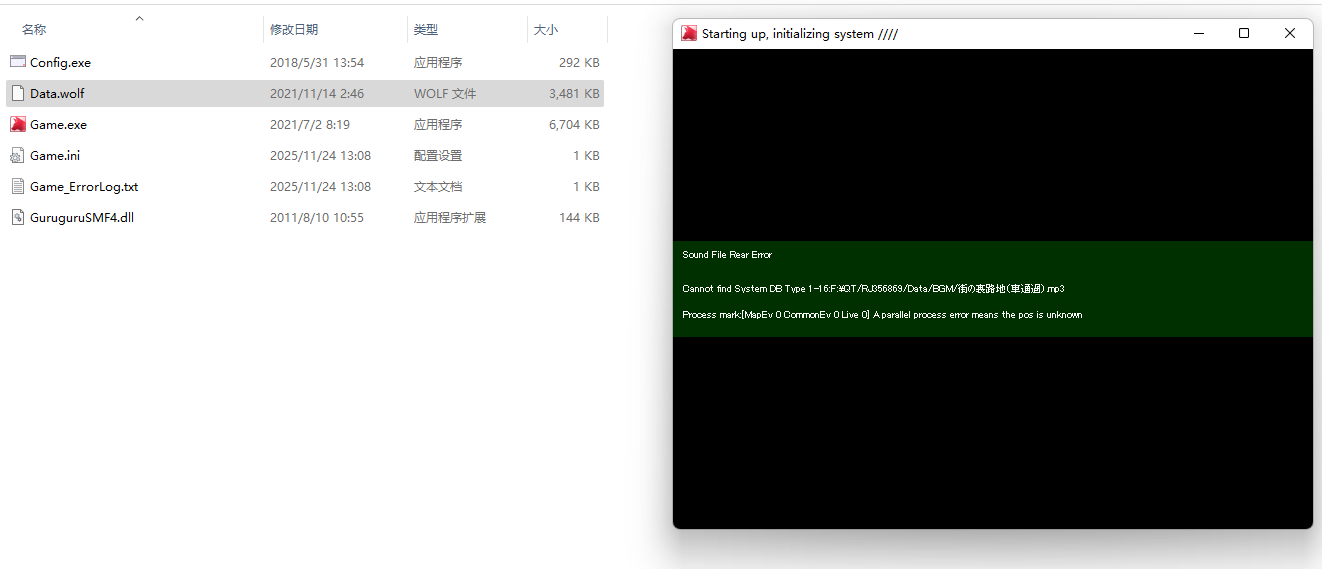
Task: Click the Sound File Rear Error message
Action: click(x=727, y=255)
